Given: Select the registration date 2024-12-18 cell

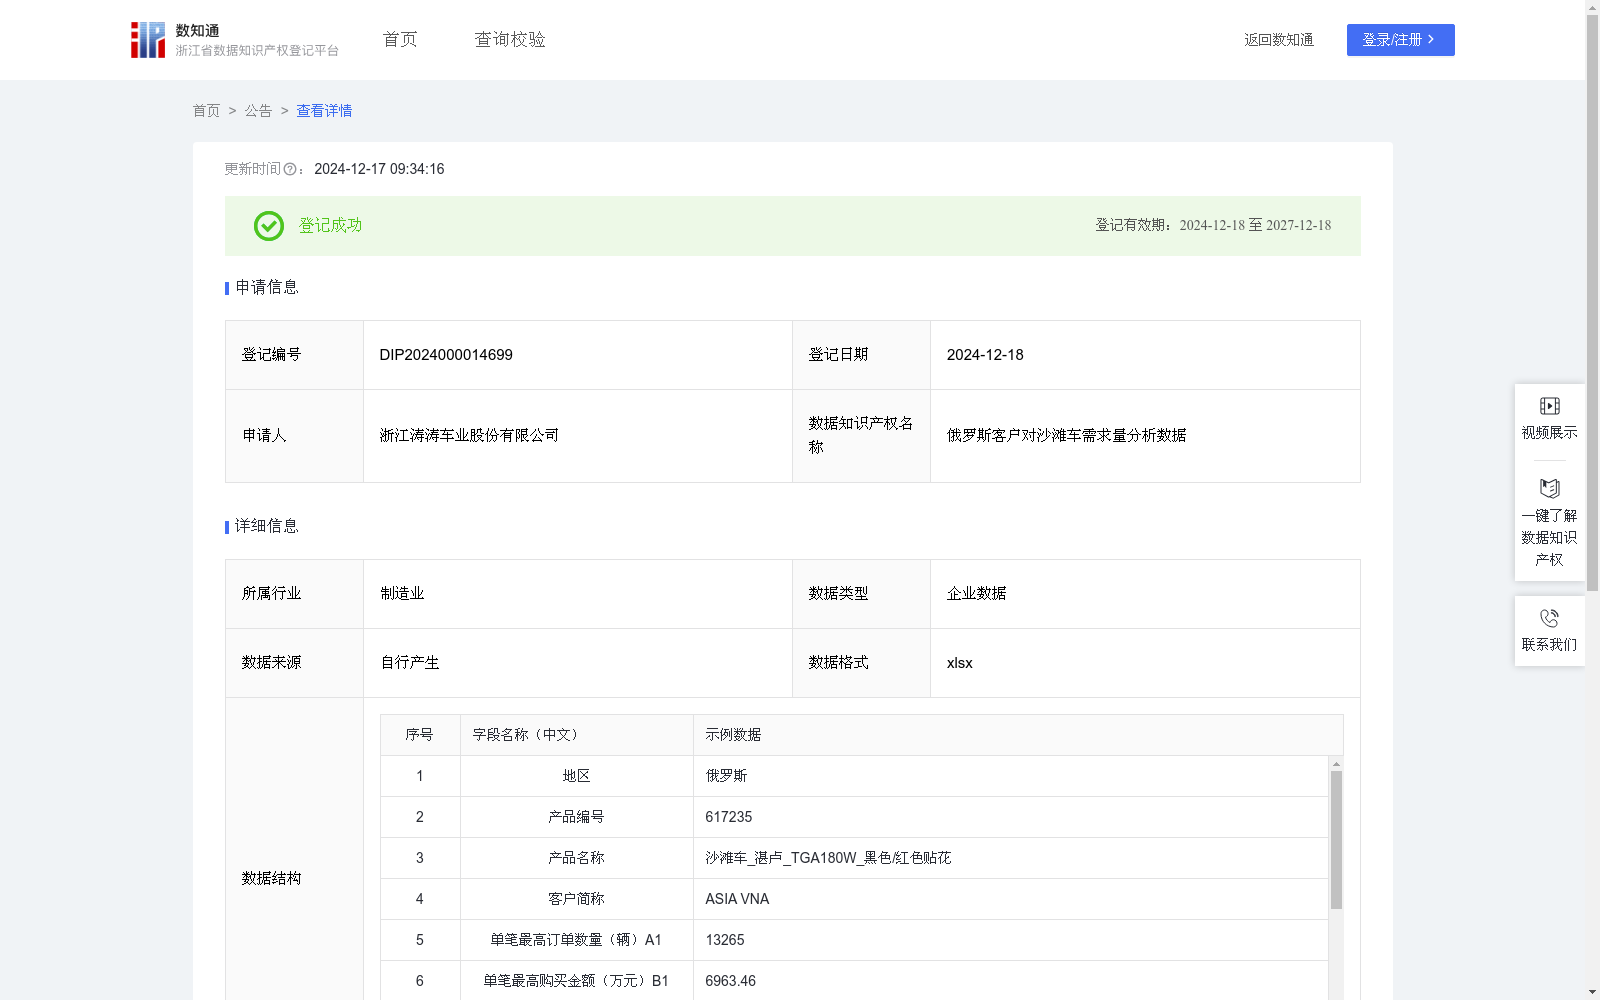Looking at the screenshot, I should [1145, 355].
